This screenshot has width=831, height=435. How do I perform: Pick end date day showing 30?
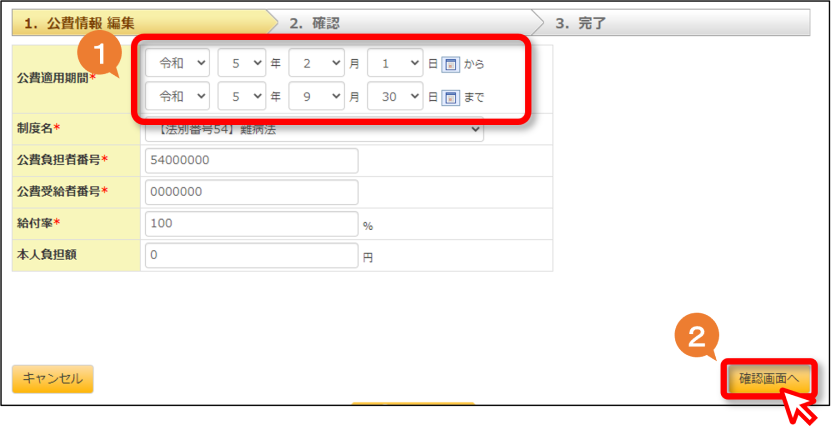coord(395,96)
